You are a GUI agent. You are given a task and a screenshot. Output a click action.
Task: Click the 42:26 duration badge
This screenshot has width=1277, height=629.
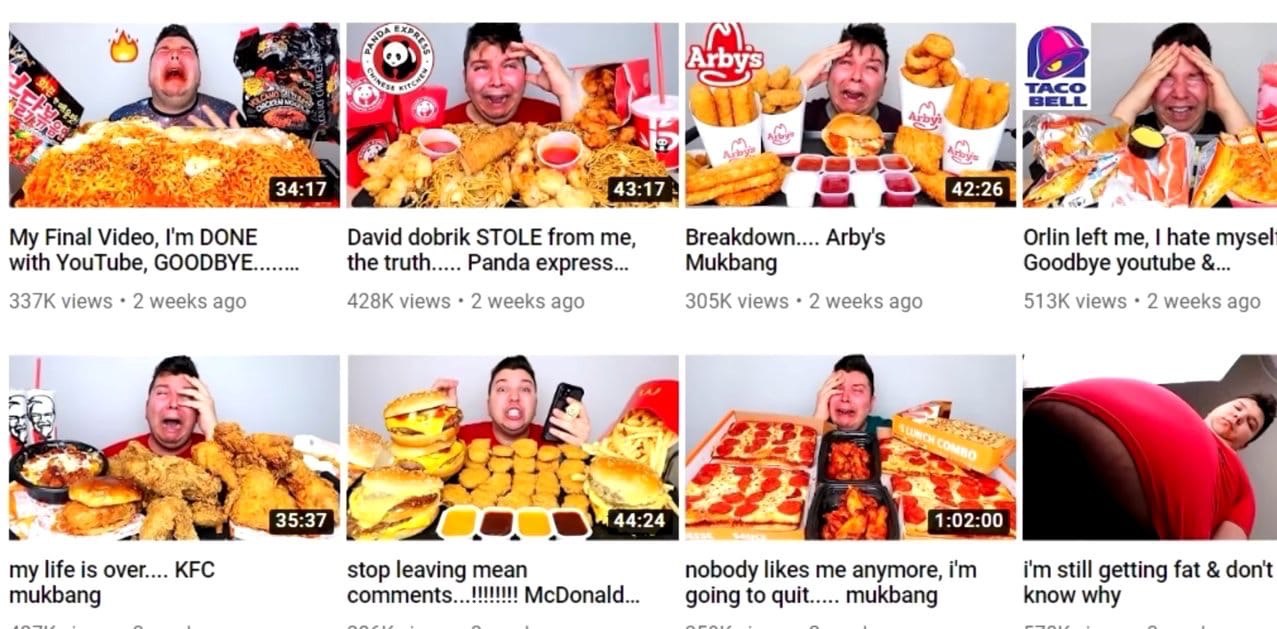click(977, 189)
